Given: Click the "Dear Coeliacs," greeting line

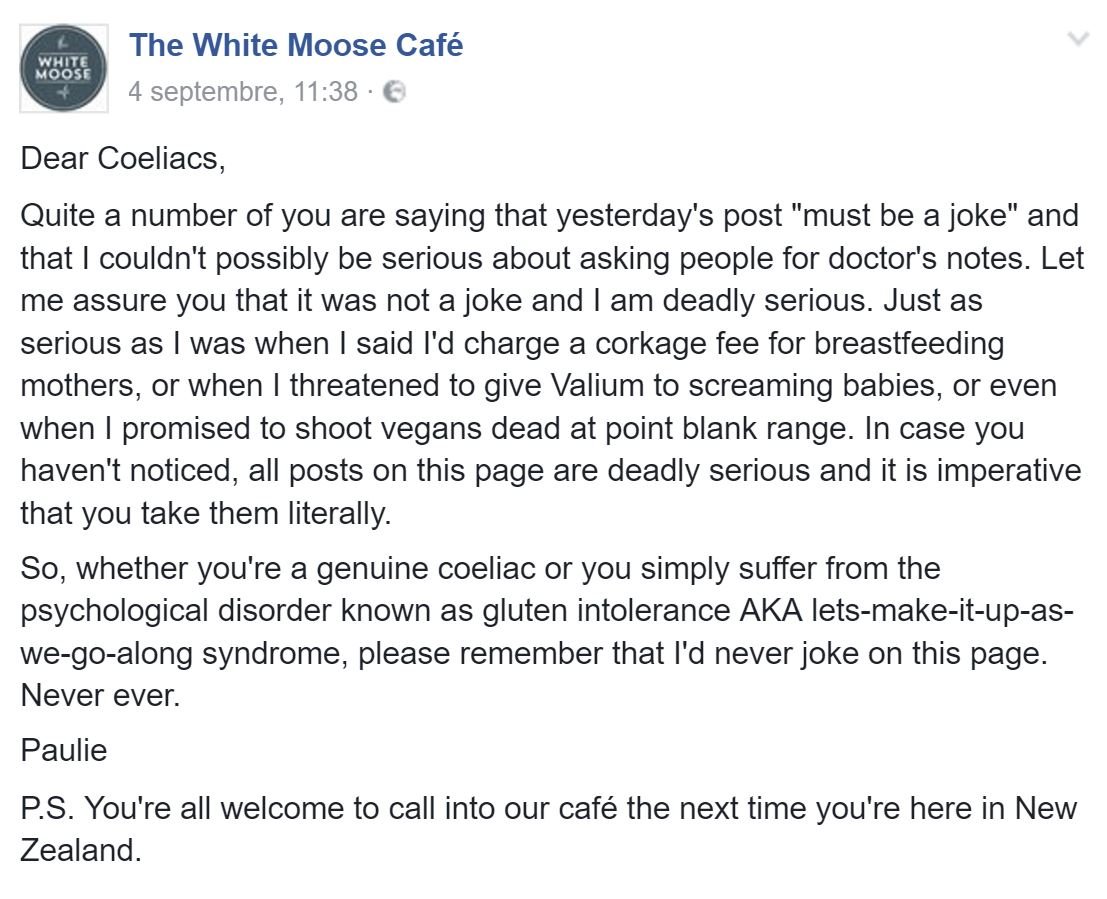Looking at the screenshot, I should [123, 158].
